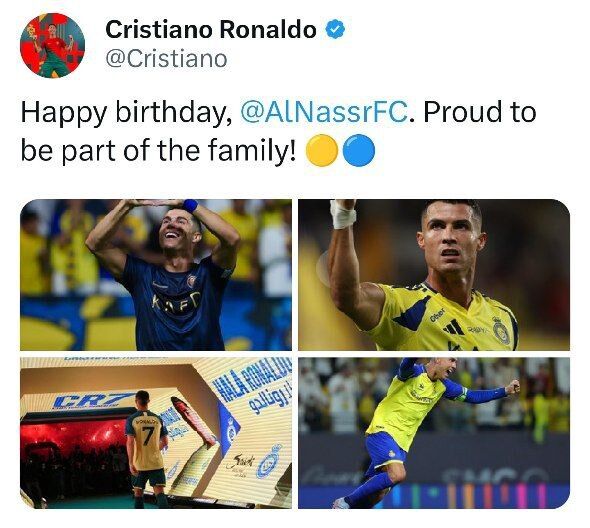Open the @AlNassrFC mention link
The width and height of the screenshot is (590, 528).
(324, 112)
